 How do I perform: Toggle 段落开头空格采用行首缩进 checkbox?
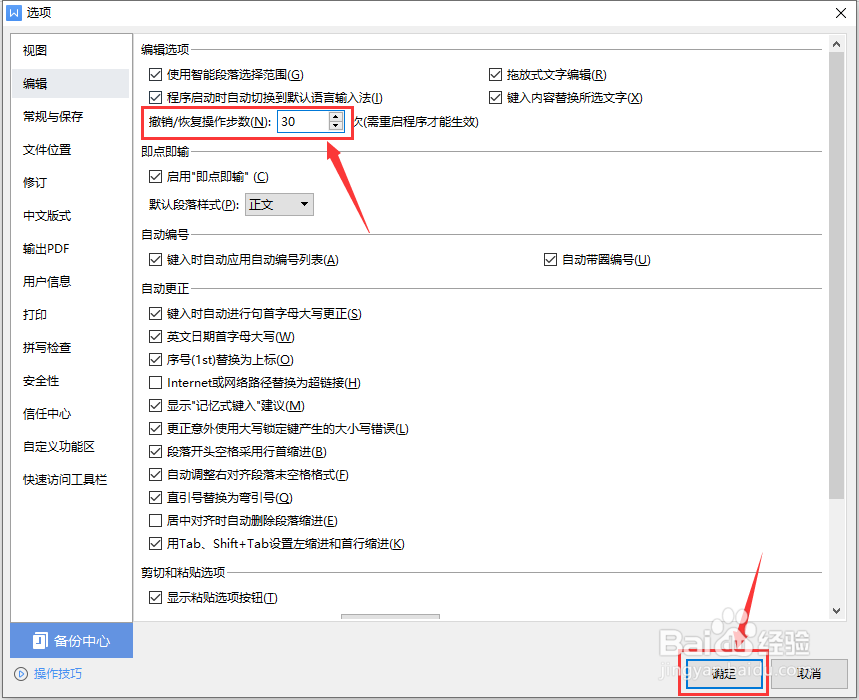(156, 451)
